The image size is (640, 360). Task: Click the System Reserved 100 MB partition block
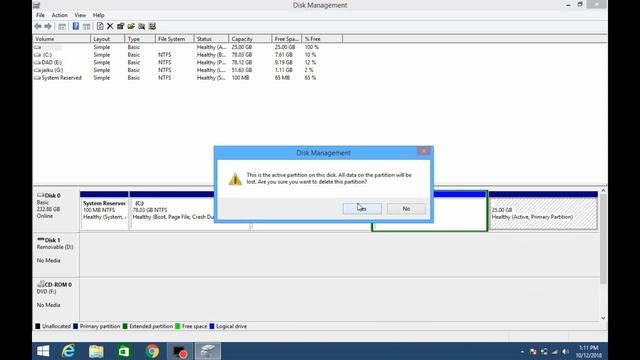104,210
